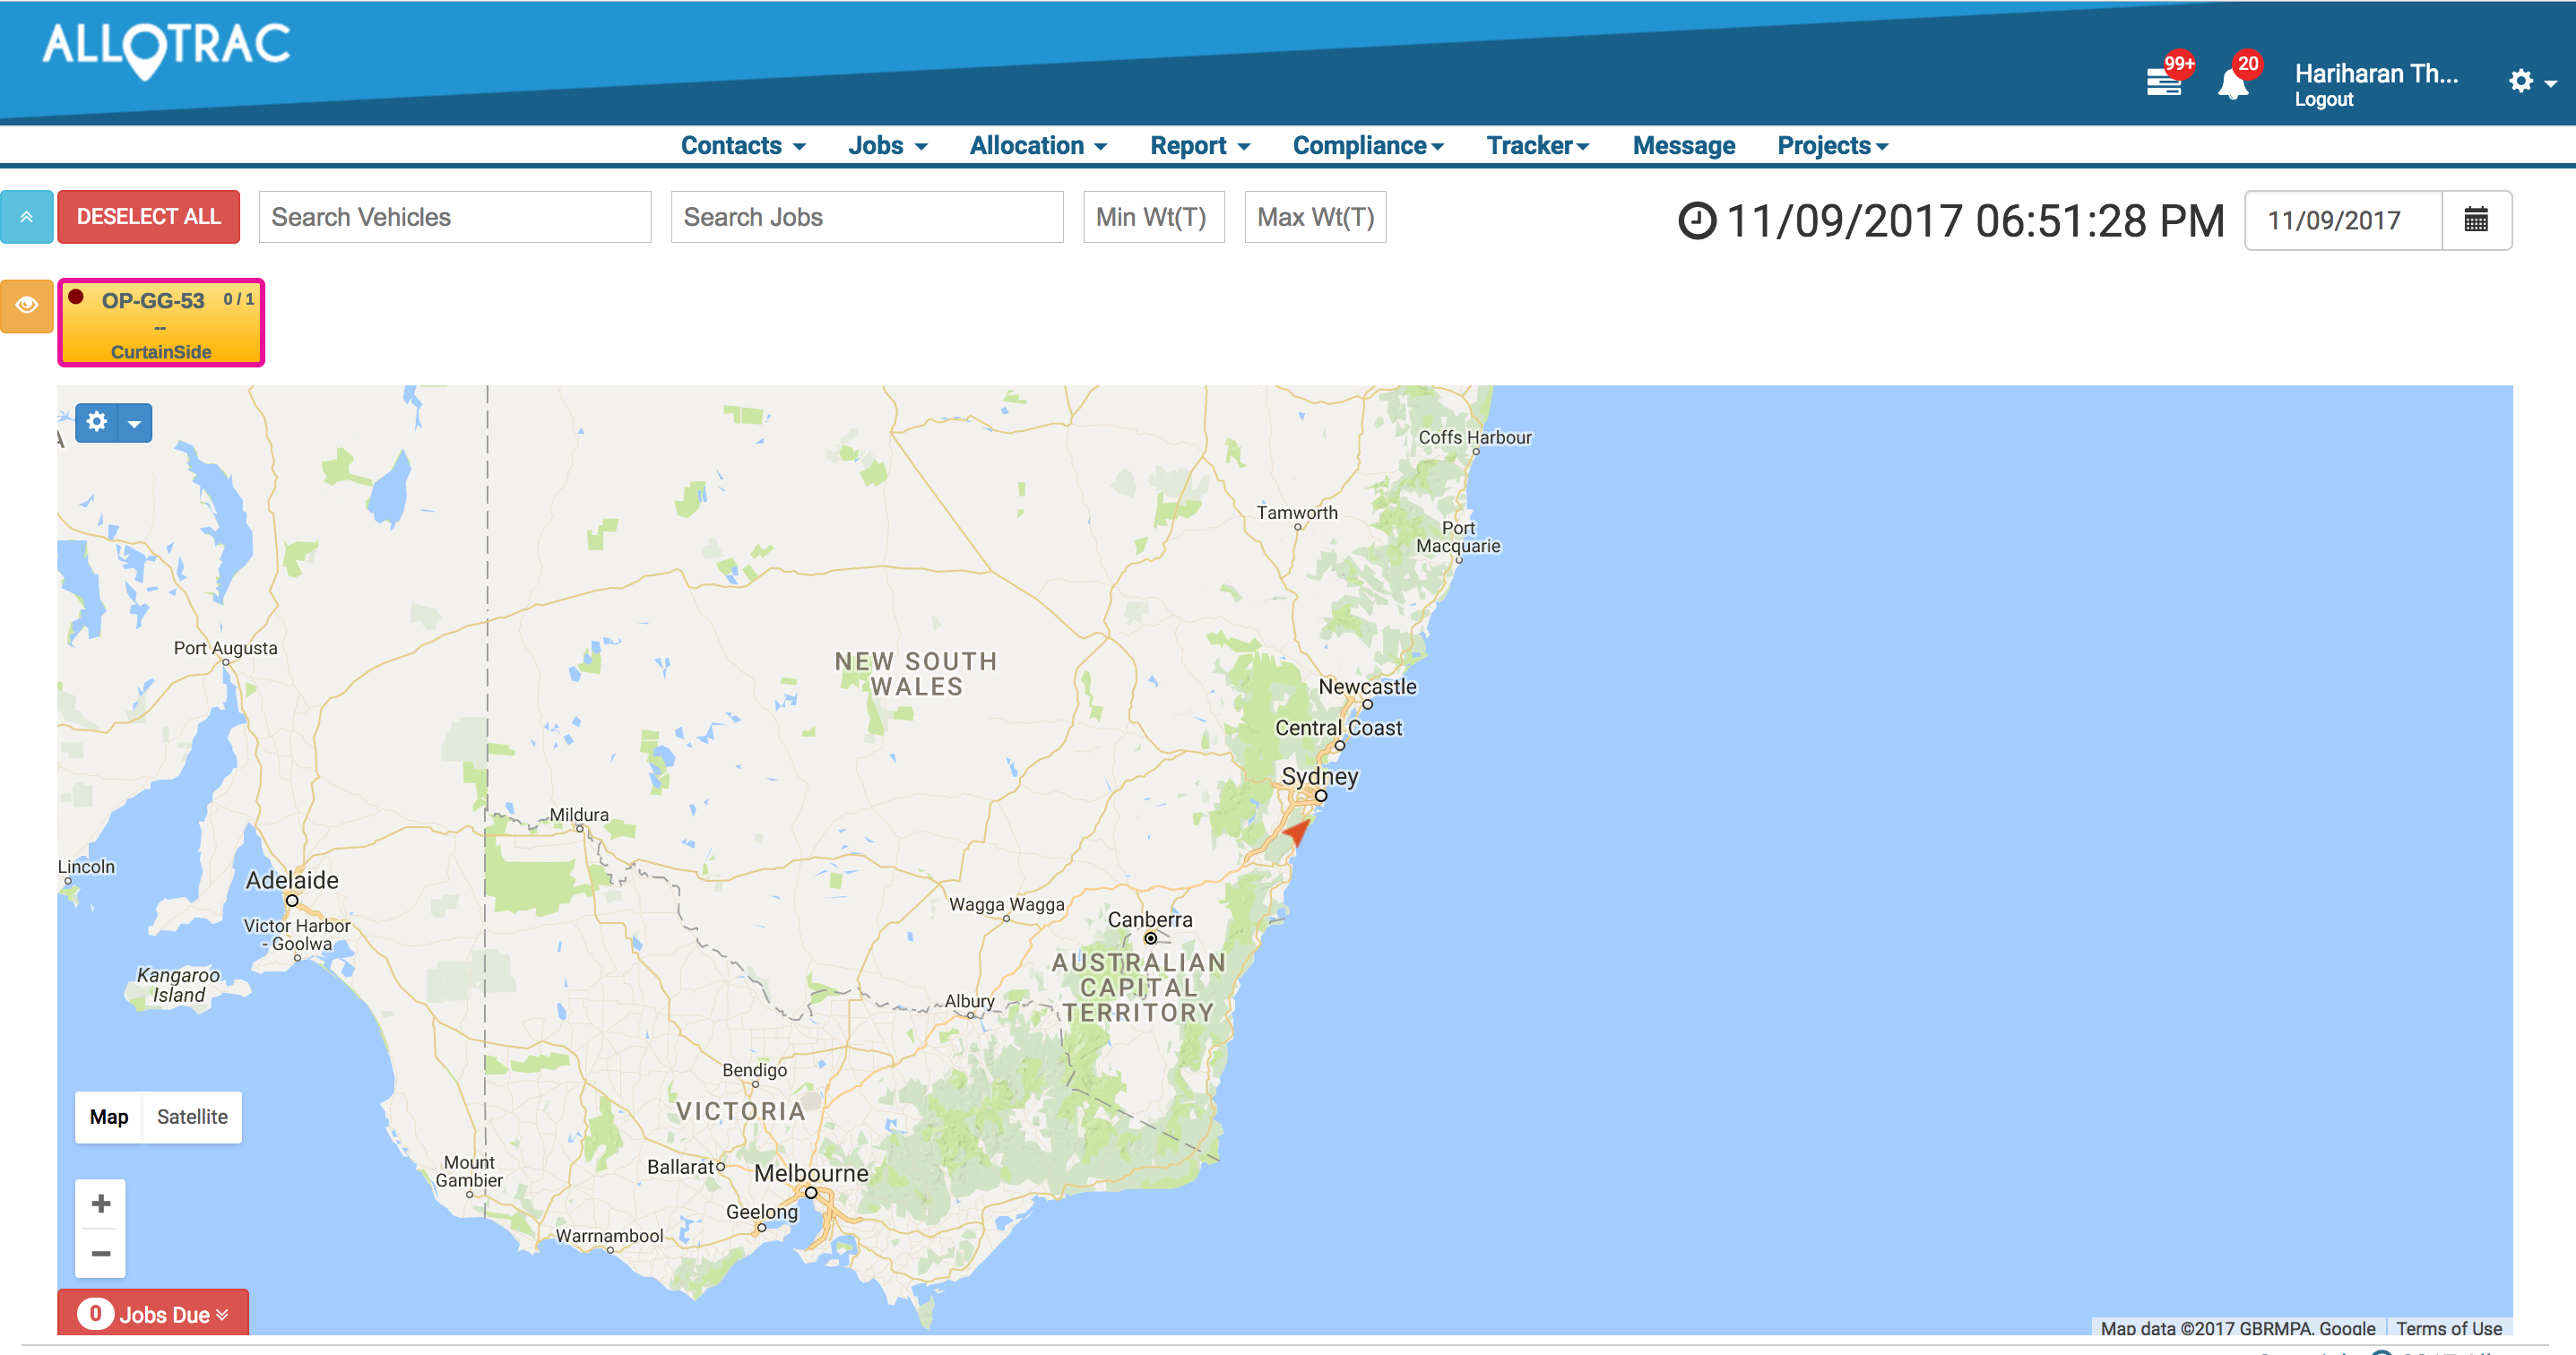Click the top-right account settings gear icon
The width and height of the screenshot is (2576, 1355).
click(2520, 81)
